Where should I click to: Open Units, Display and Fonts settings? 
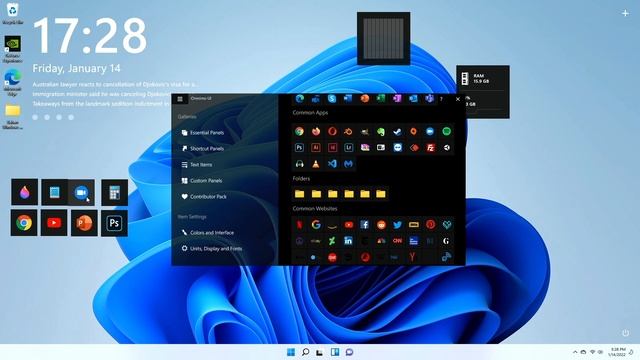click(x=211, y=248)
